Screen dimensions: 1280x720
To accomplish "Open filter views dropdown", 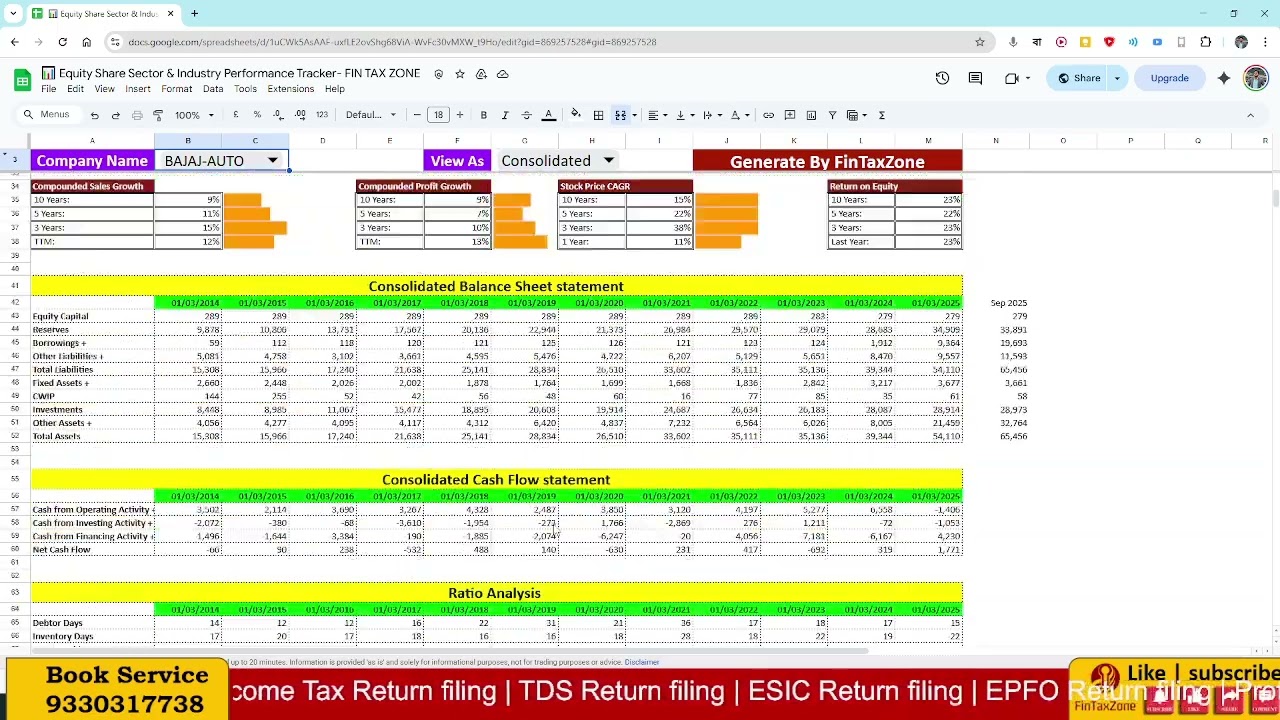I will coord(856,115).
